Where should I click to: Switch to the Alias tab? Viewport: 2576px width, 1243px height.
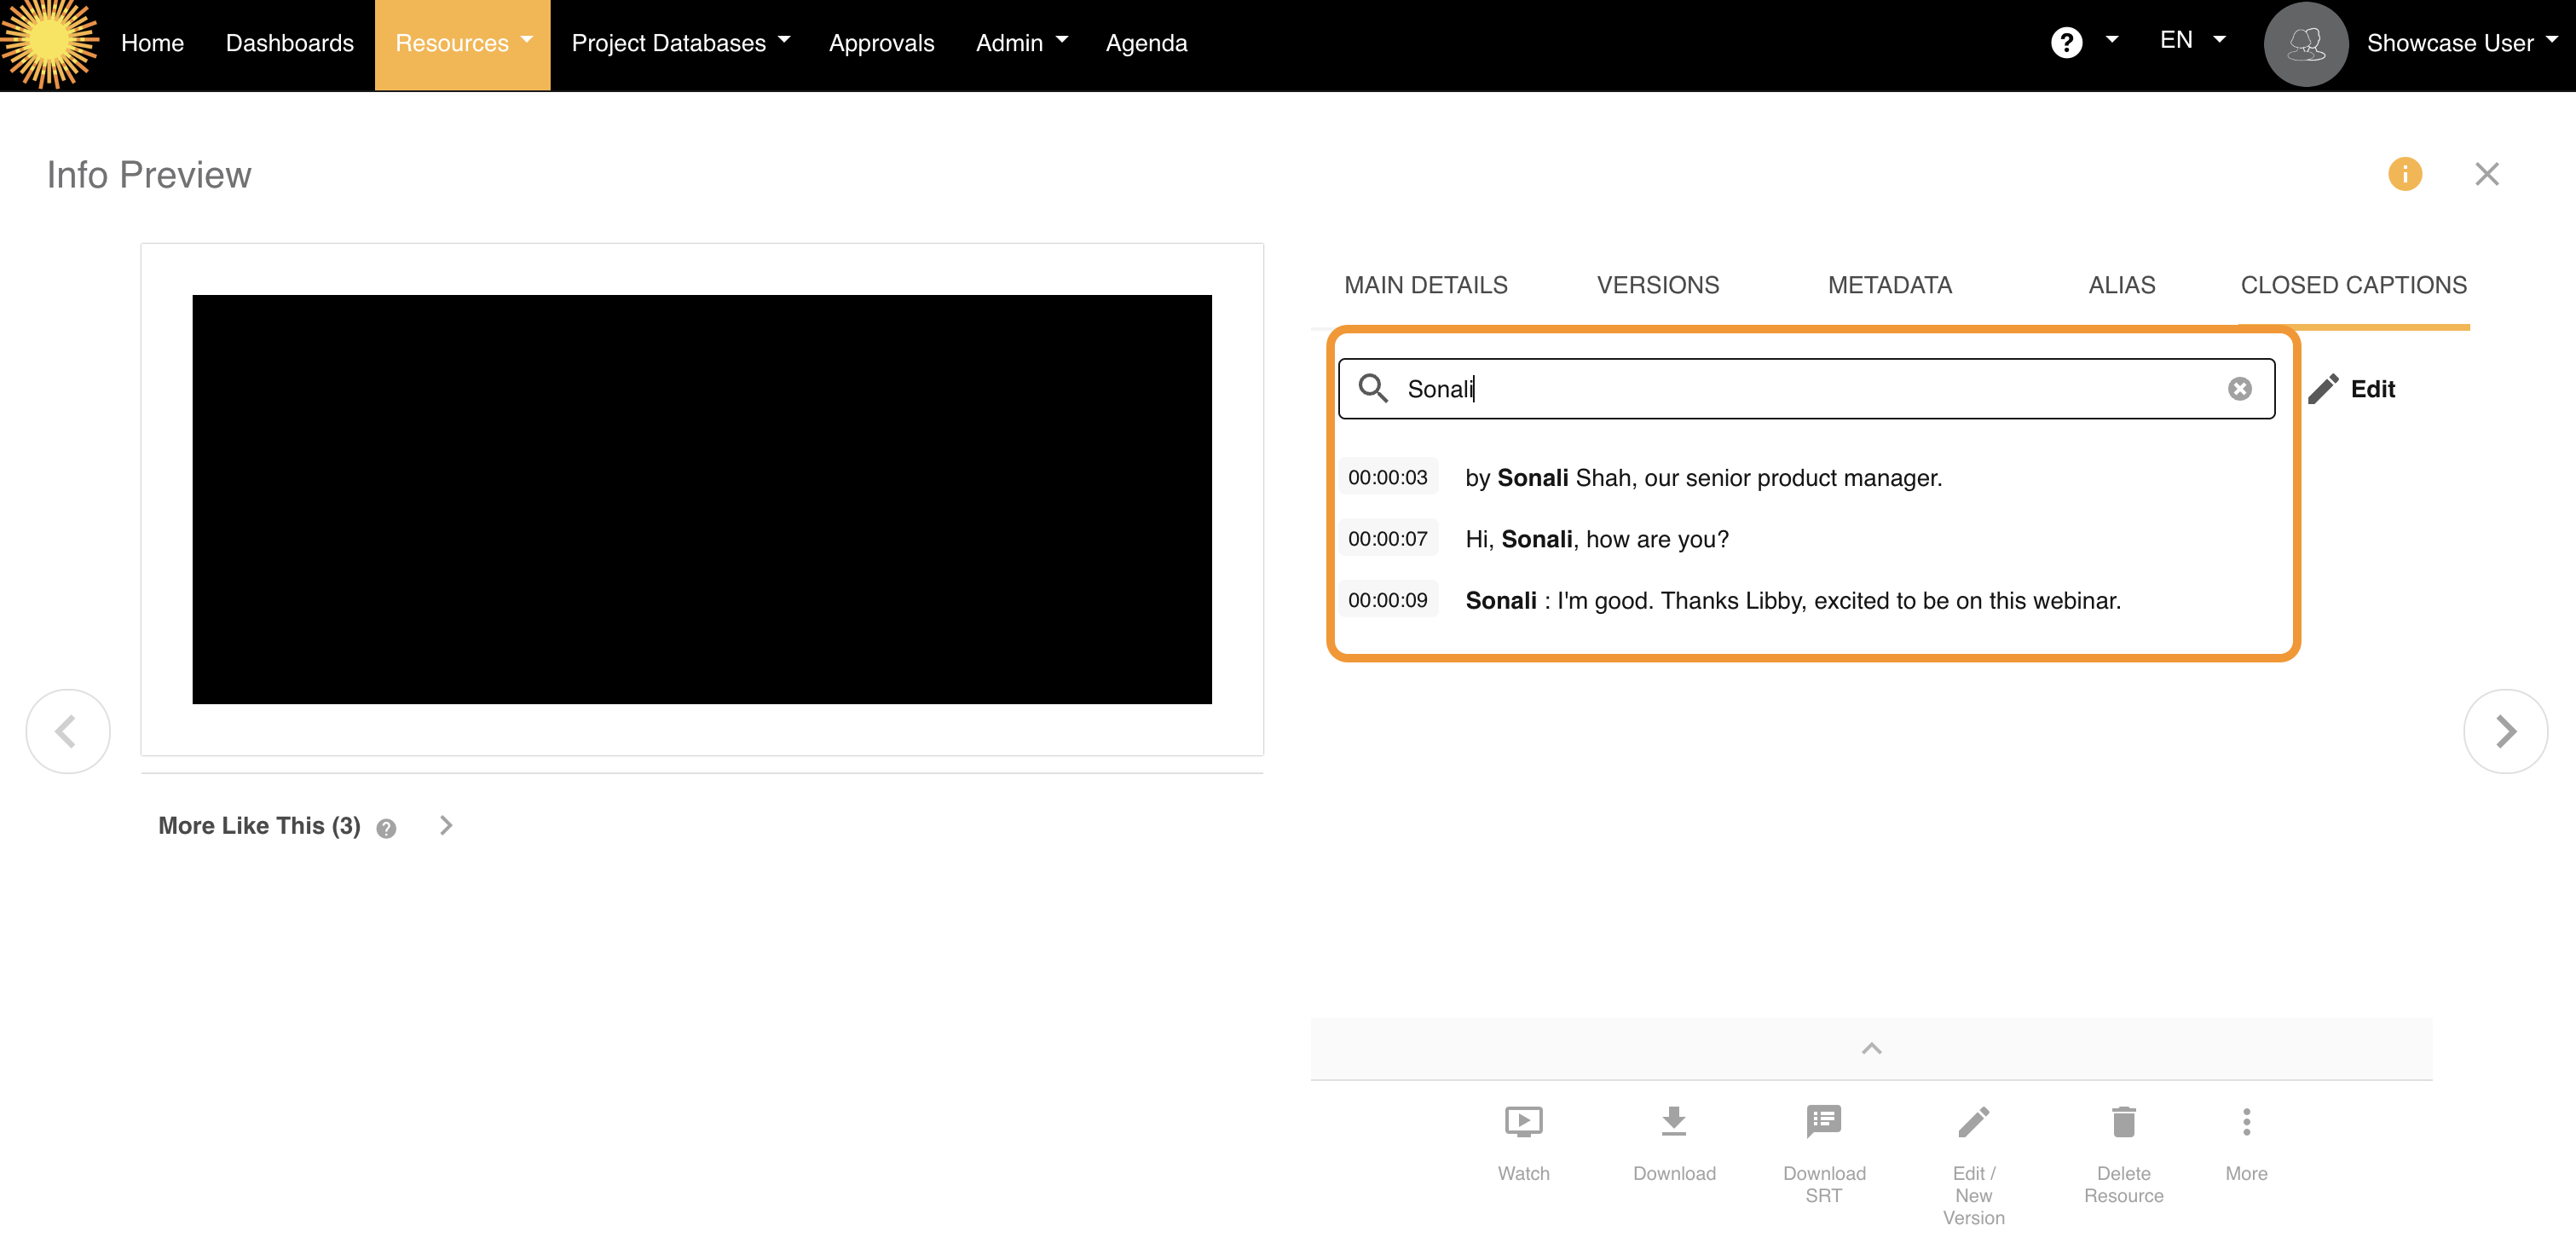tap(2121, 285)
